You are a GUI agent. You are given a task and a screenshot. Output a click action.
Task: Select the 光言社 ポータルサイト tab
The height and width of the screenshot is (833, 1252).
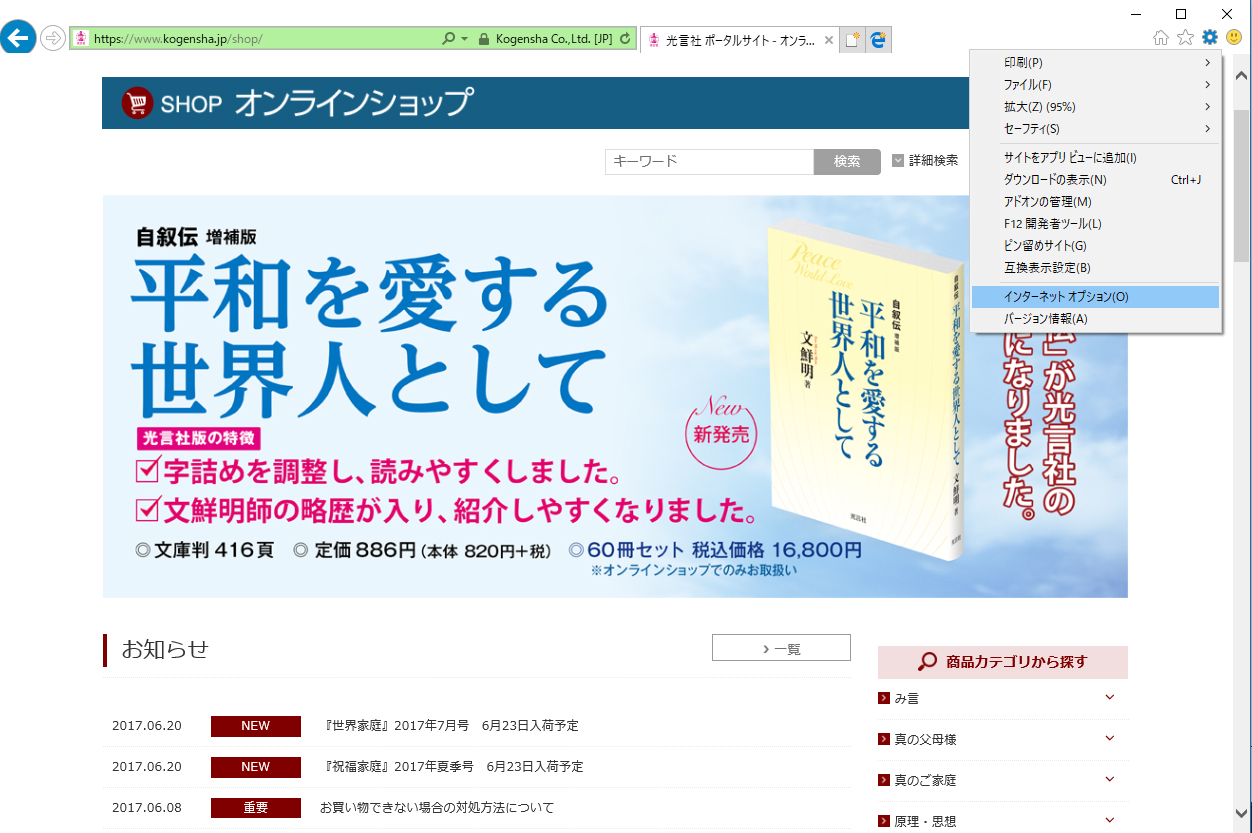coord(738,40)
